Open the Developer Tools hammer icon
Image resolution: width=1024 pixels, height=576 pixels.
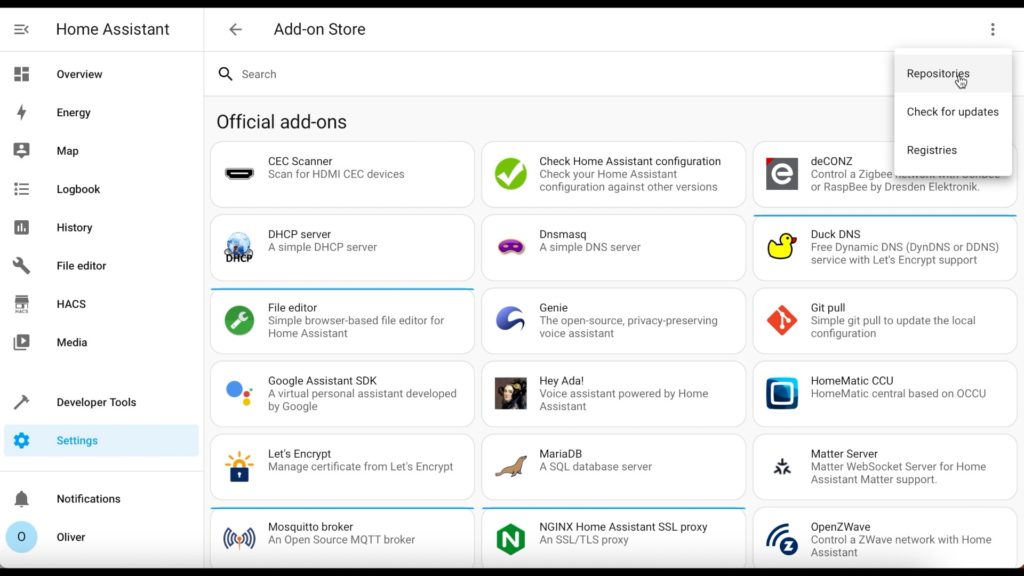tap(22, 402)
